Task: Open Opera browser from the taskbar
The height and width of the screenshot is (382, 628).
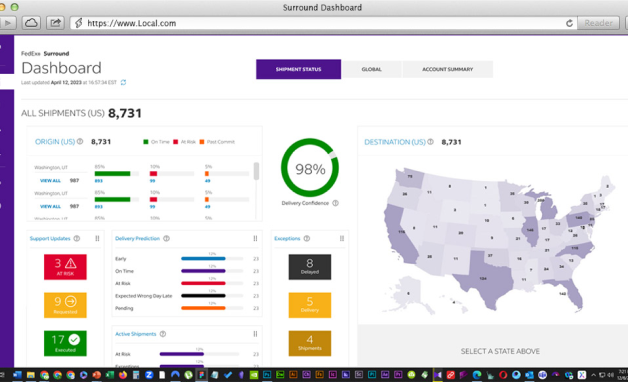Action: coord(503,375)
